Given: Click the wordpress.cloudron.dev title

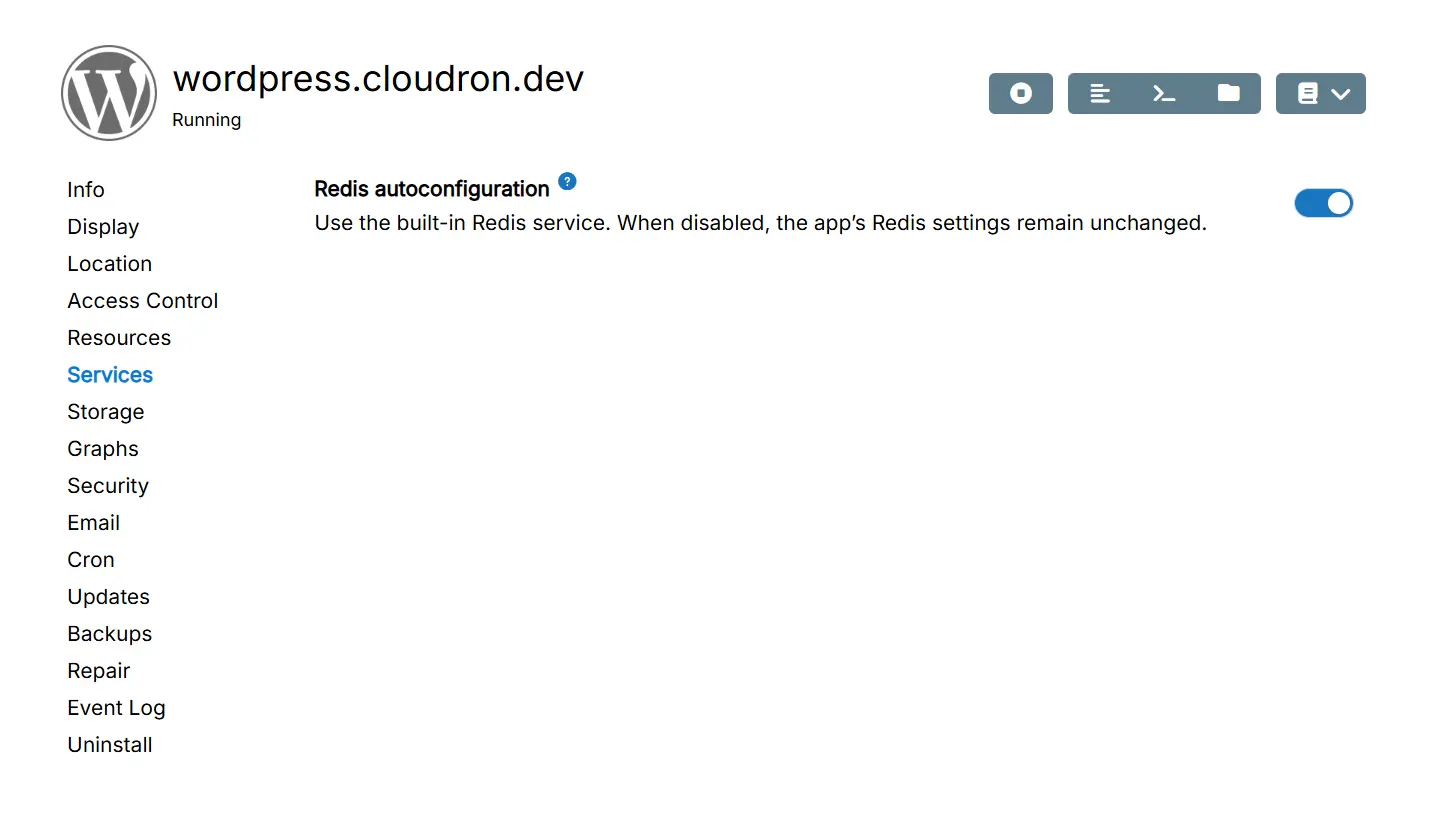Looking at the screenshot, I should (x=378, y=78).
